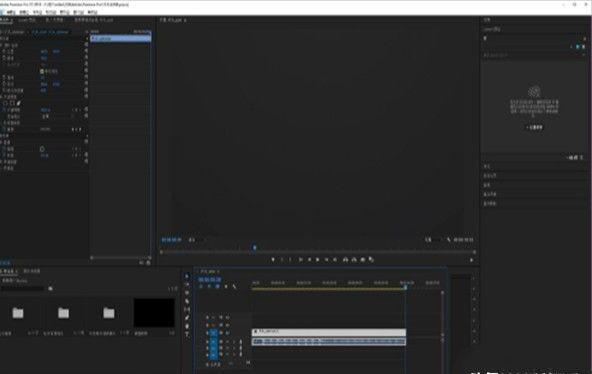592x374 pixels.
Task: Select the Type tool
Action: 187,334
